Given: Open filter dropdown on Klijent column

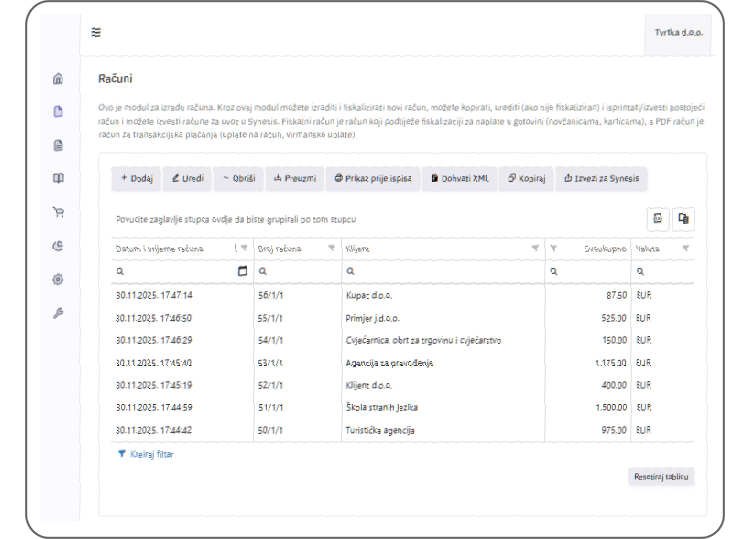Looking at the screenshot, I should tap(535, 249).
